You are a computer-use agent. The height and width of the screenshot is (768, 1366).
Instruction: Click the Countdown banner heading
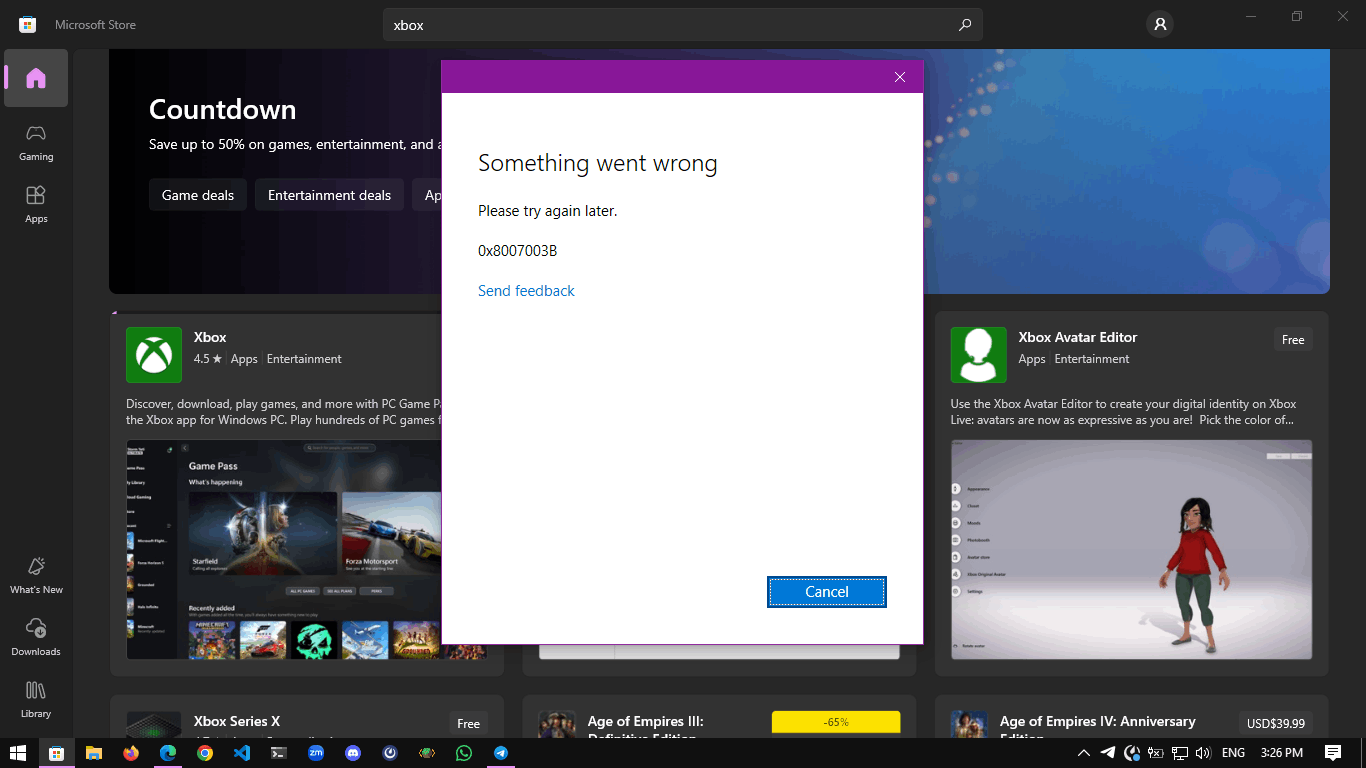click(223, 109)
